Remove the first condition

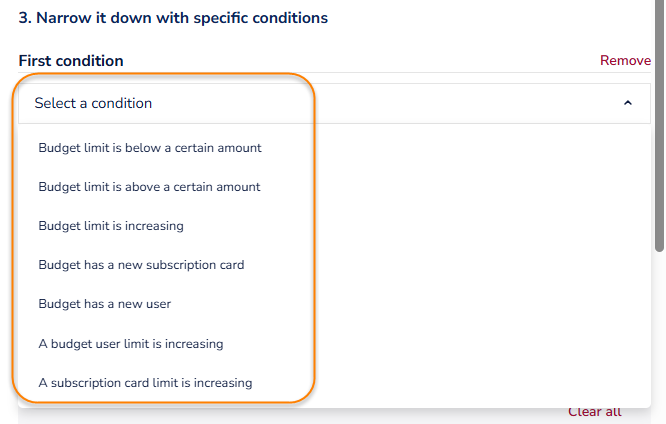click(x=625, y=61)
